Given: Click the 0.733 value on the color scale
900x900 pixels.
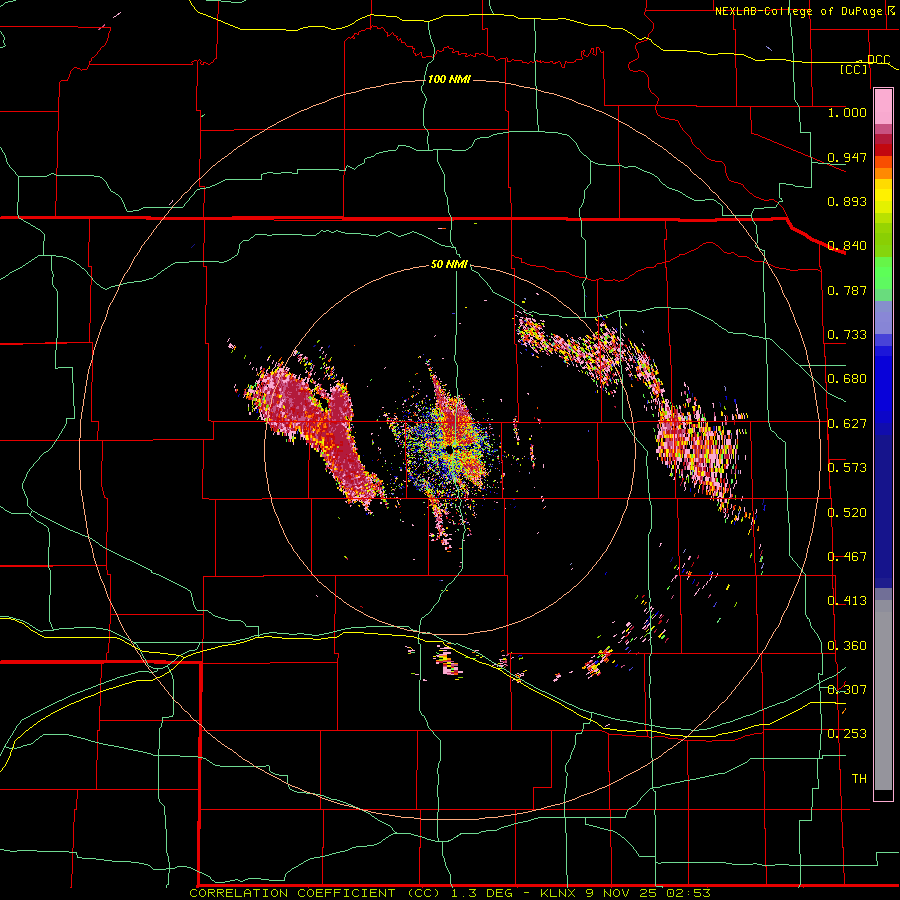Looking at the screenshot, I should pyautogui.click(x=847, y=335).
